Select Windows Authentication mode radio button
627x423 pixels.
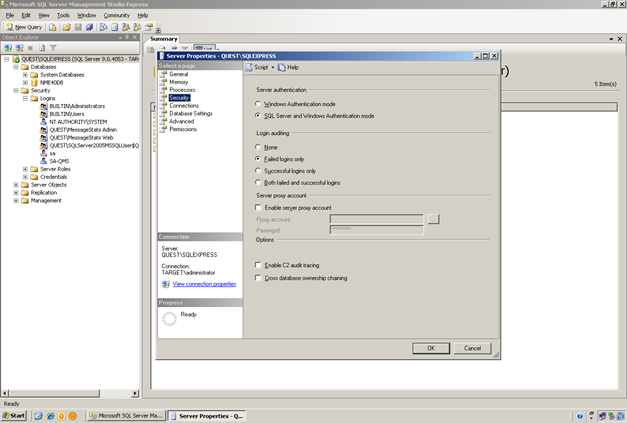click(258, 104)
